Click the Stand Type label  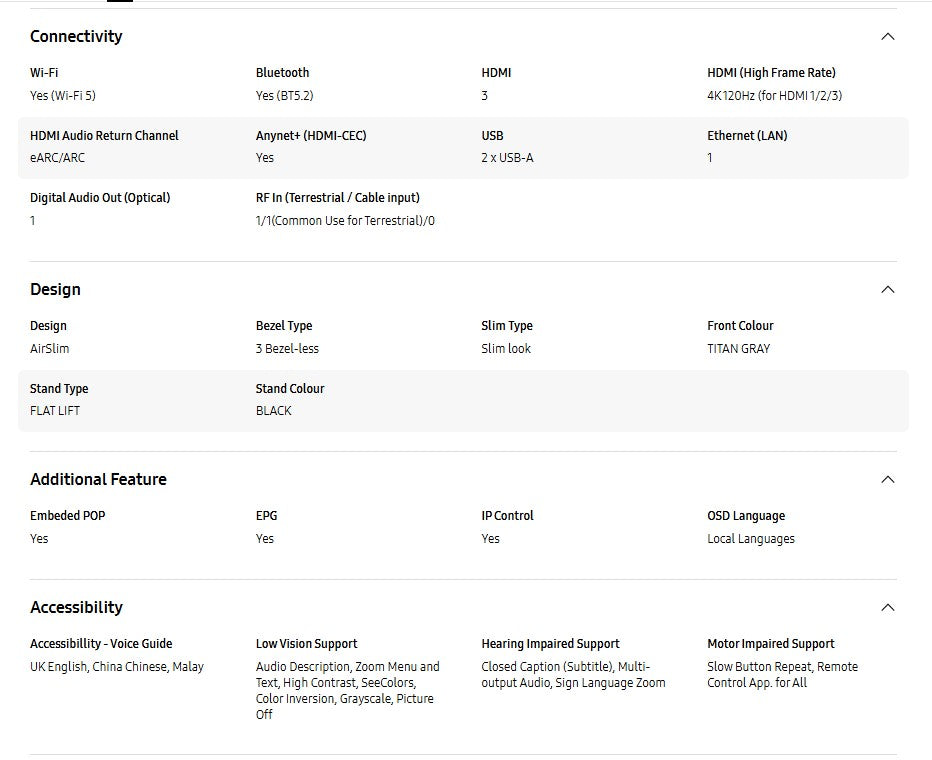tap(59, 389)
